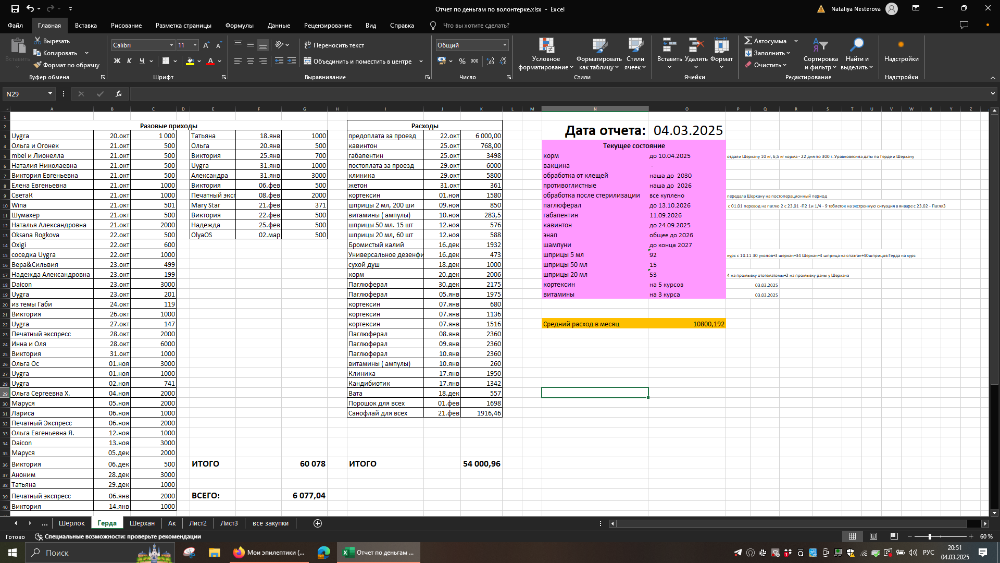Viewport: 1000px width, 563px height.
Task: Open the Conditional Formatting menu
Action: [546, 50]
